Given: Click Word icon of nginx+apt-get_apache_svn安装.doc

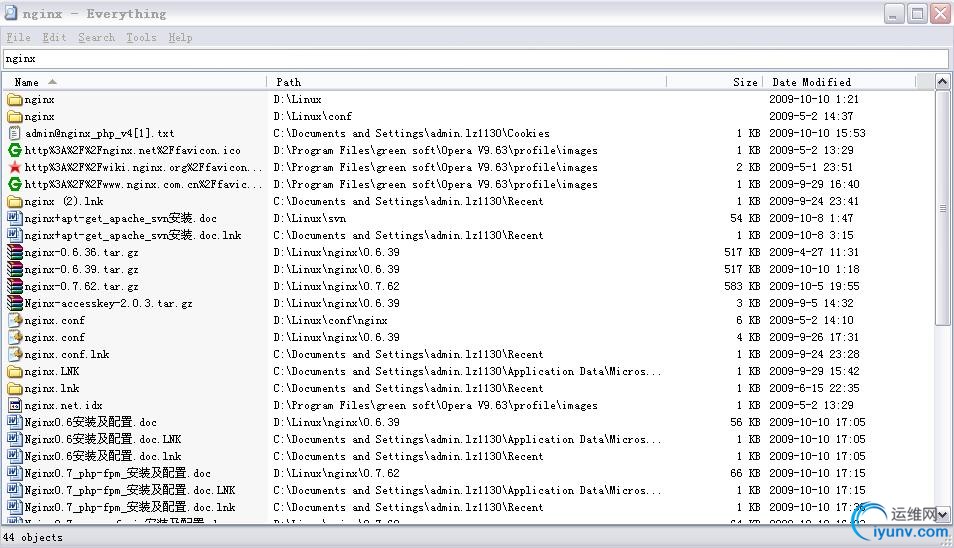Looking at the screenshot, I should coord(15,218).
